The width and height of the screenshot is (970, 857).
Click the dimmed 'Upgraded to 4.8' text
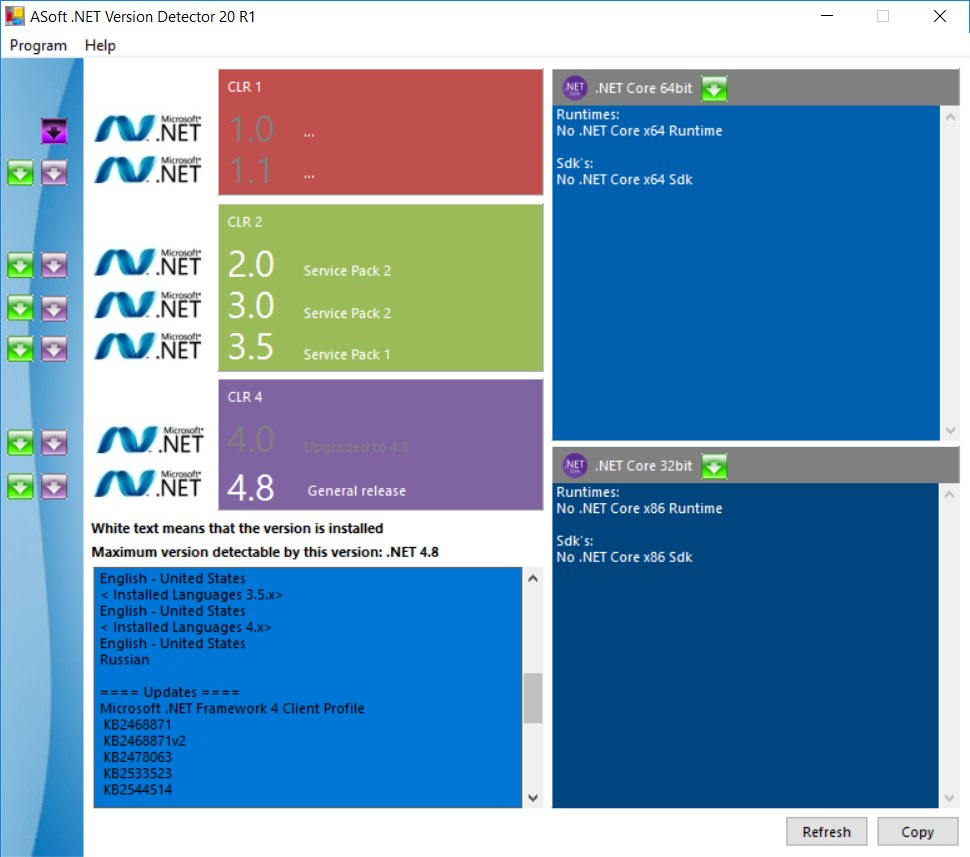tap(356, 447)
